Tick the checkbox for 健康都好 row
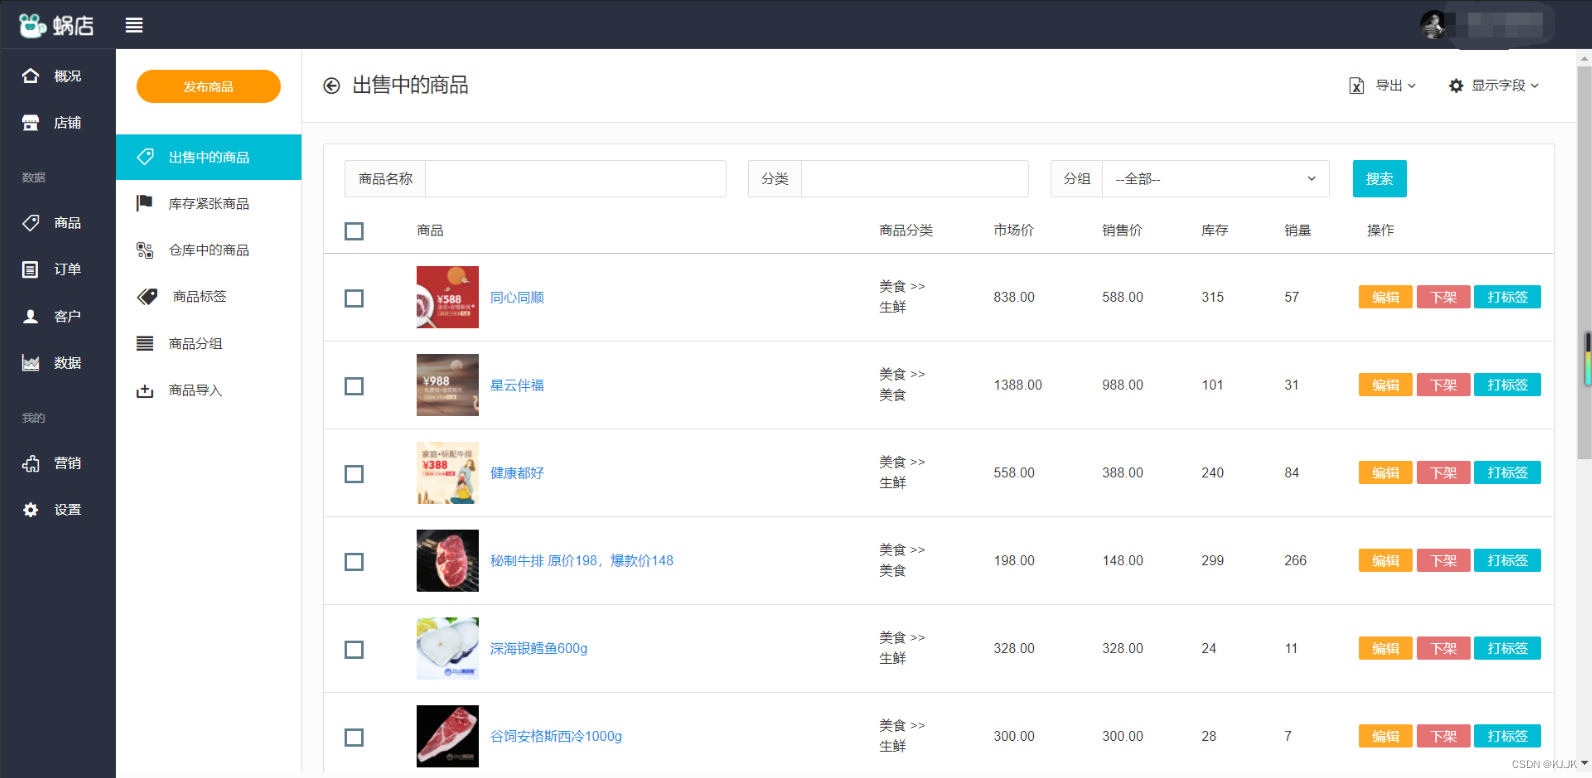This screenshot has width=1592, height=778. (354, 474)
